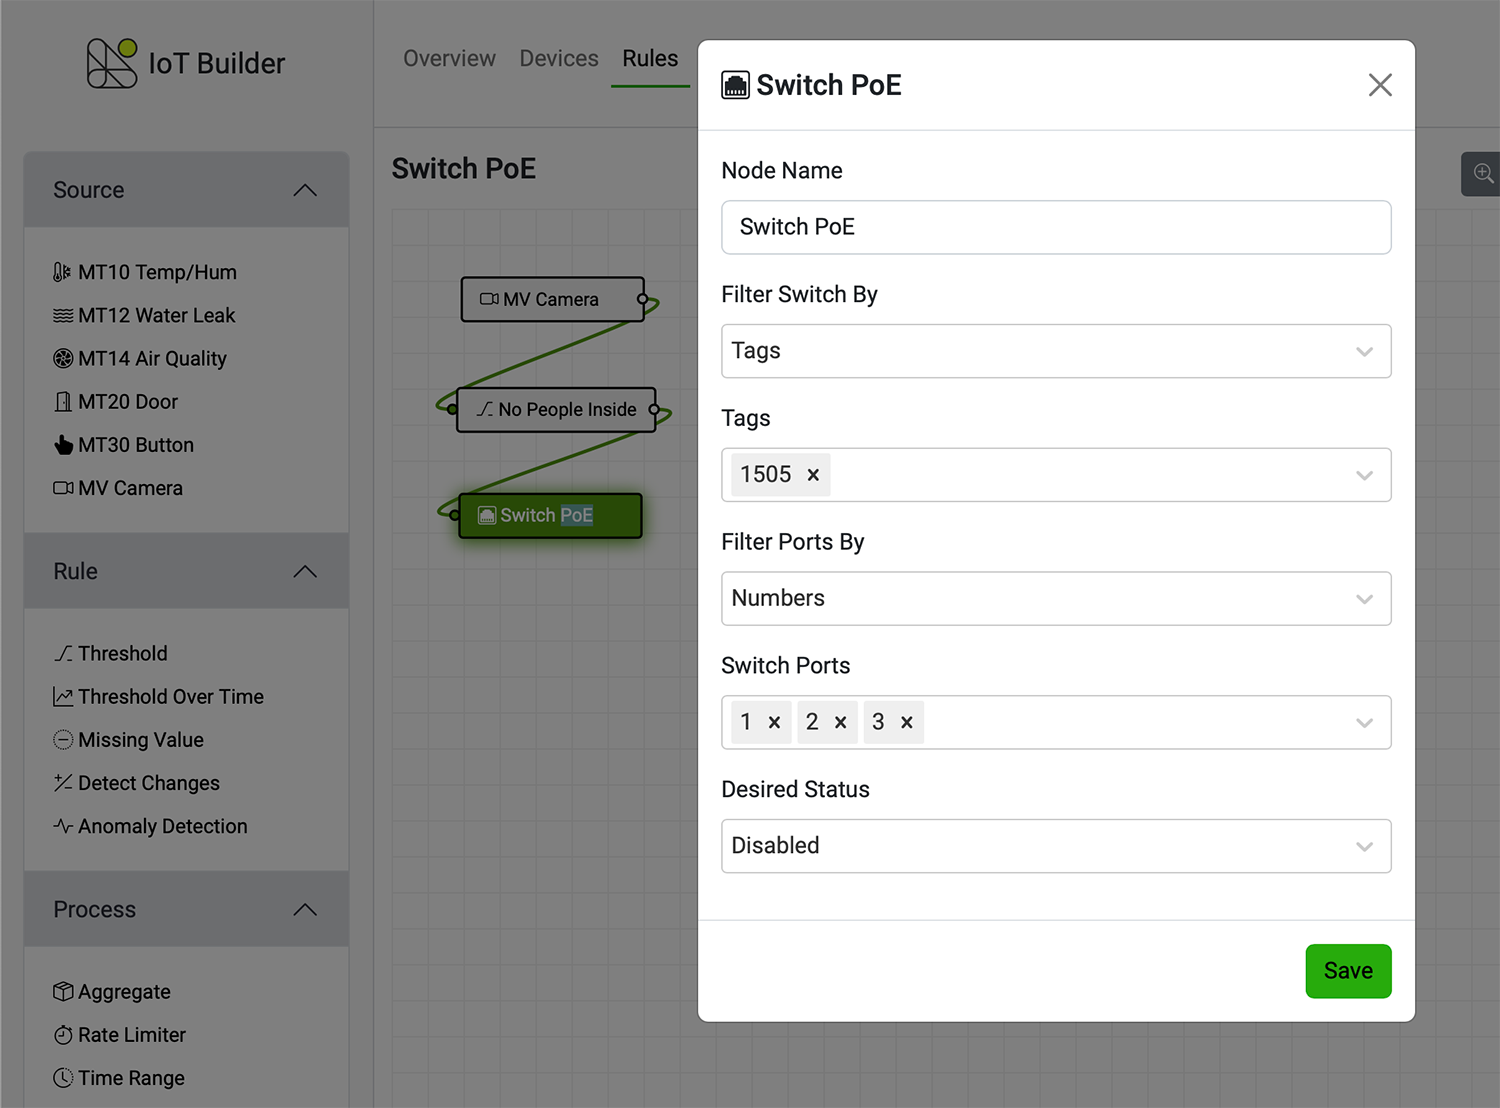Click the green Save button
The width and height of the screenshot is (1500, 1108).
click(x=1348, y=970)
